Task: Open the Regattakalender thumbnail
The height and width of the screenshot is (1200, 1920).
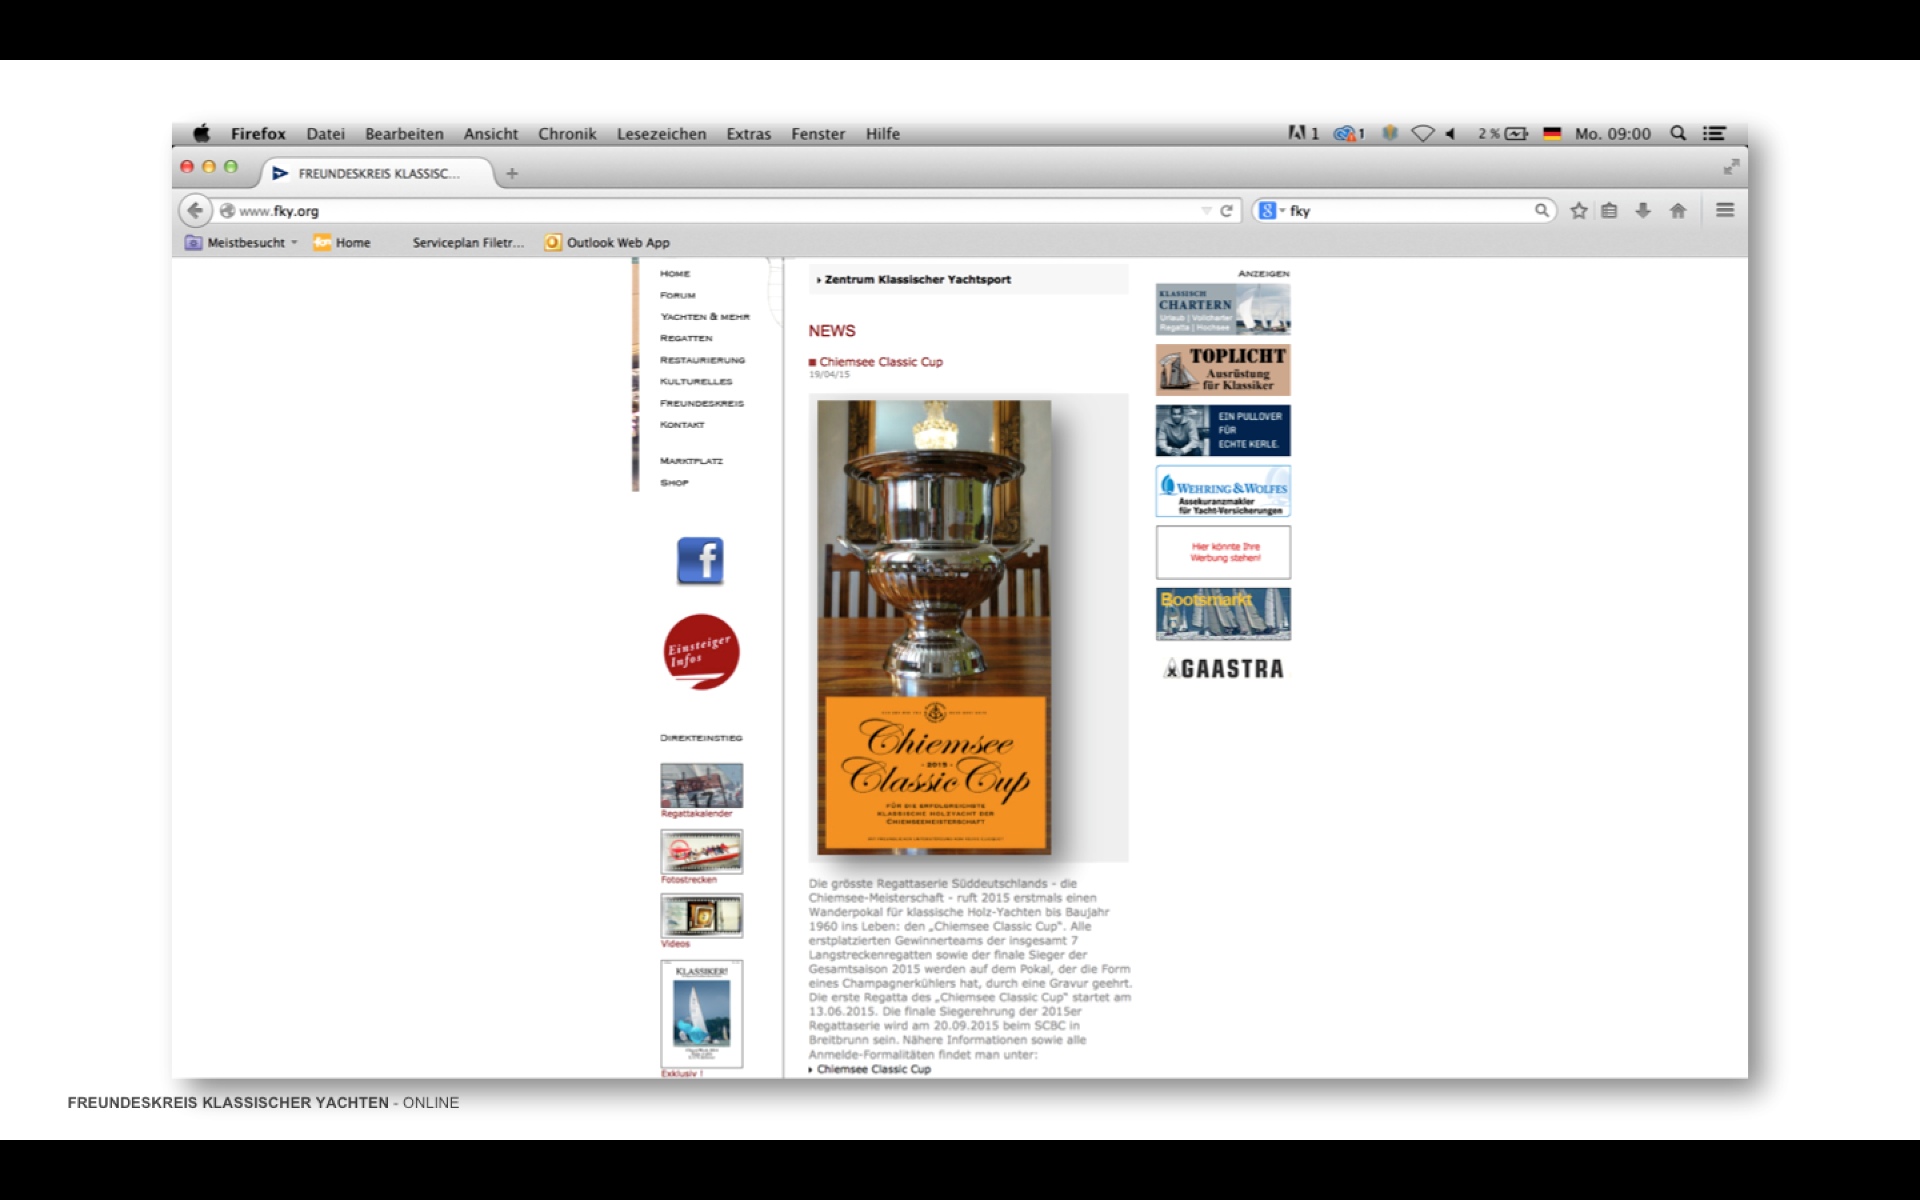Action: [701, 785]
